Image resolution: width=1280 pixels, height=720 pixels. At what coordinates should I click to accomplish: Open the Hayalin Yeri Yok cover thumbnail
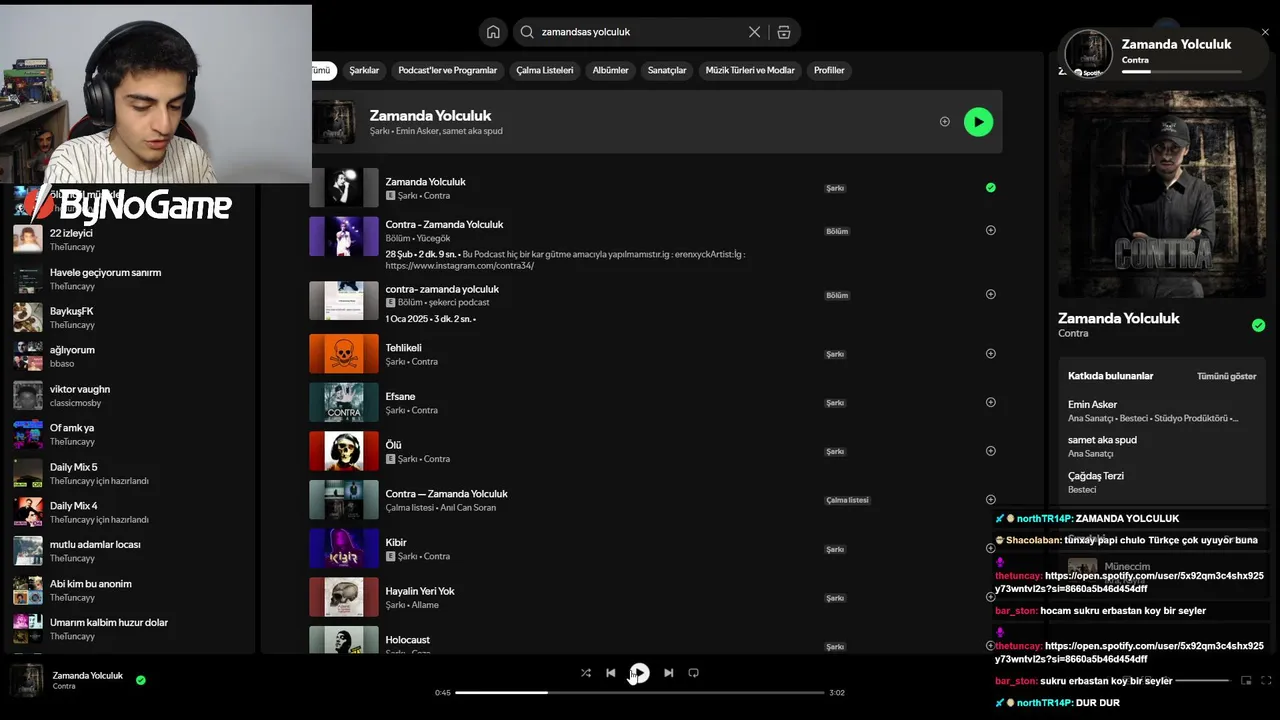(344, 597)
